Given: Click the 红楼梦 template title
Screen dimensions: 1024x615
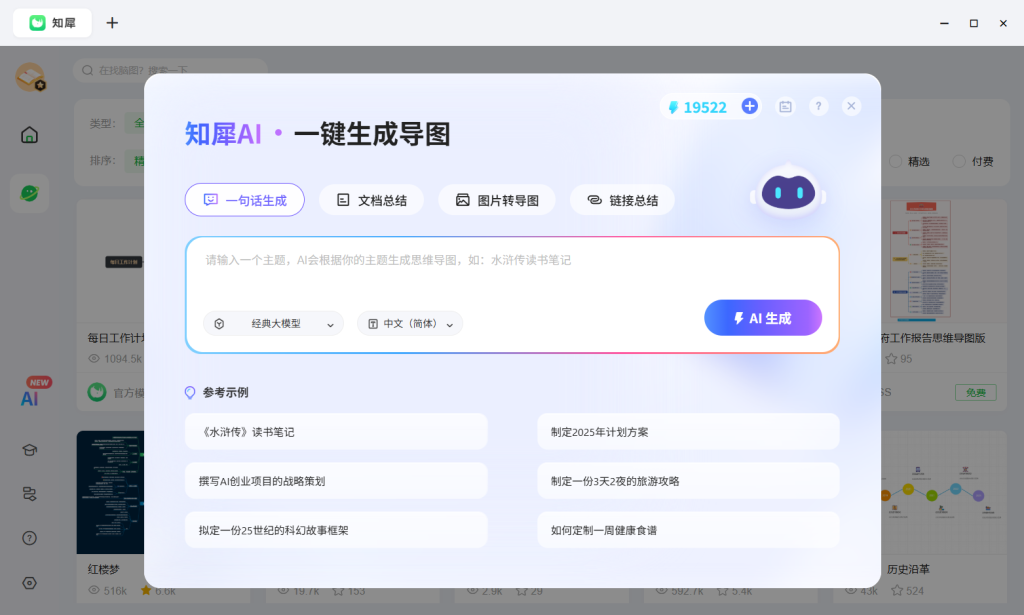Looking at the screenshot, I should click(104, 569).
